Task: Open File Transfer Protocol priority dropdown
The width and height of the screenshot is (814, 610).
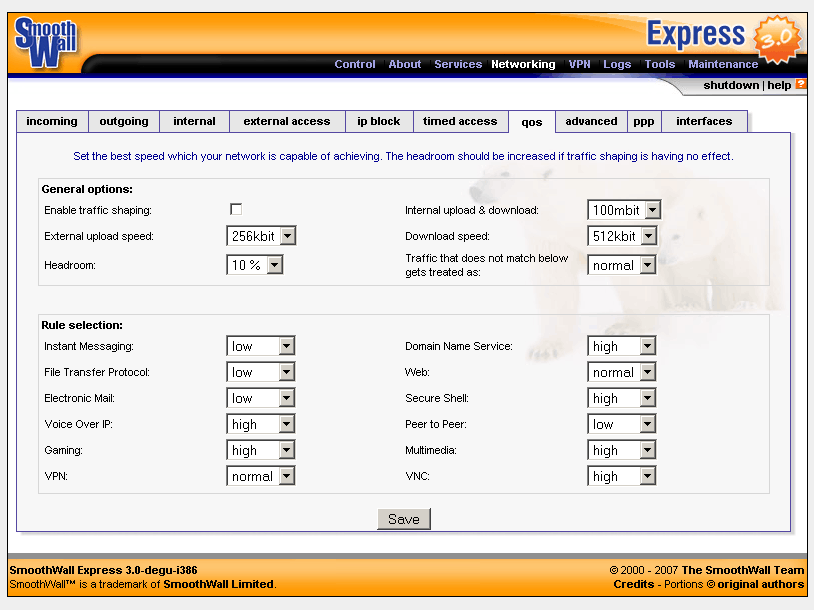Action: click(x=261, y=372)
